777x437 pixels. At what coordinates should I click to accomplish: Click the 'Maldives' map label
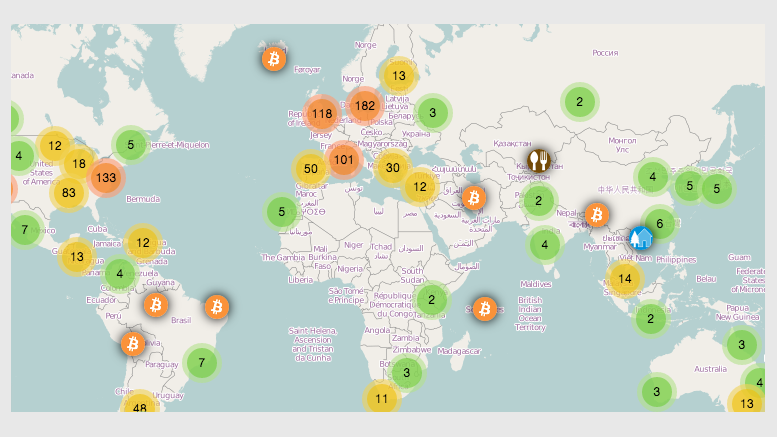click(536, 284)
